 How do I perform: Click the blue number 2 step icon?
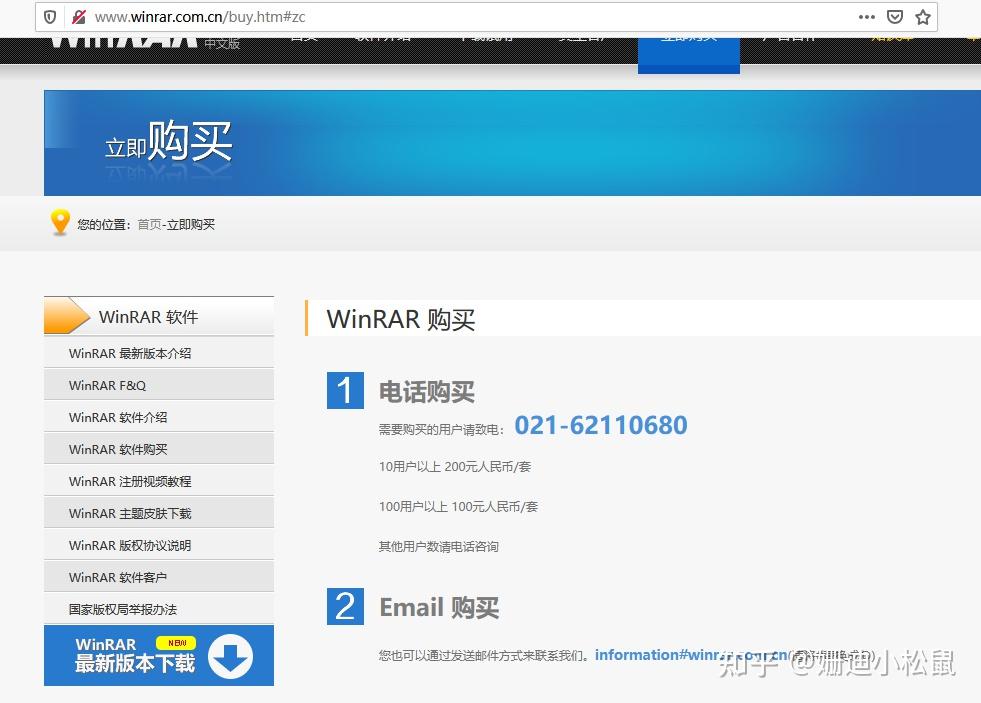[345, 606]
